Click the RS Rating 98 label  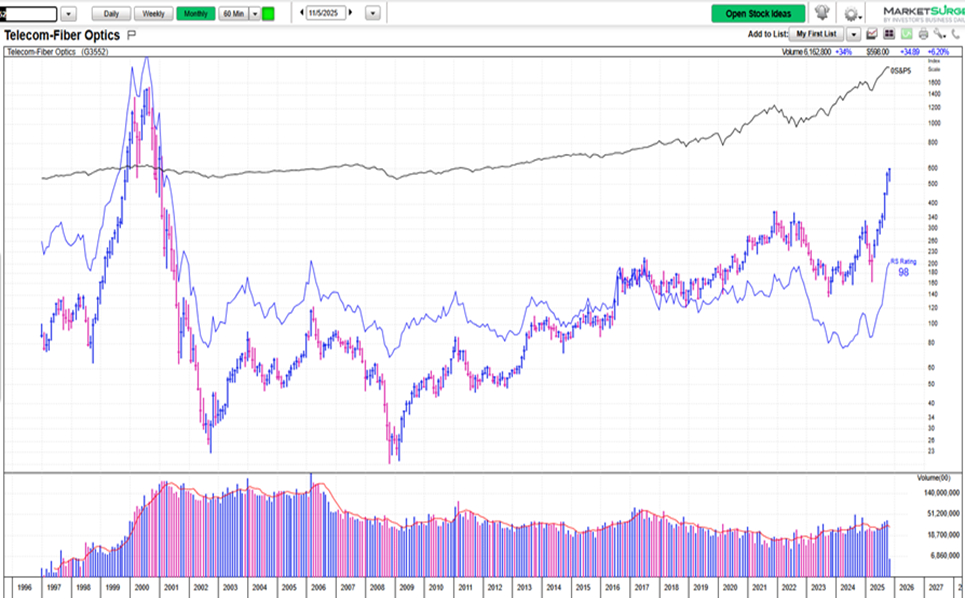click(x=902, y=267)
